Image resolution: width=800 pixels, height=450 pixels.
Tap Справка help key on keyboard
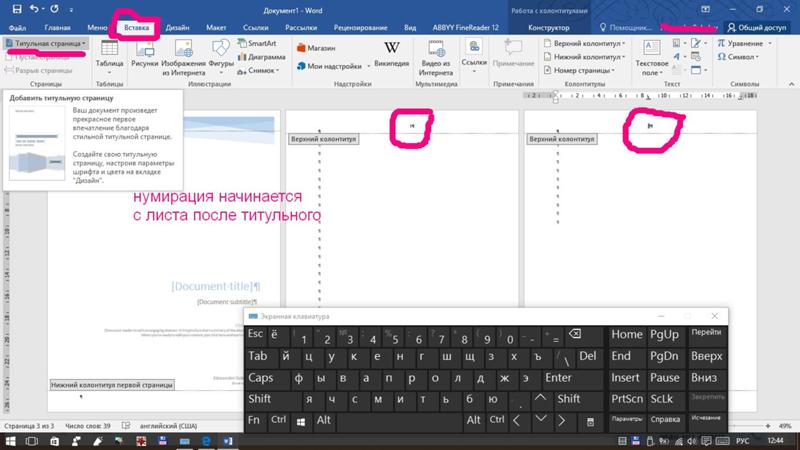click(665, 419)
